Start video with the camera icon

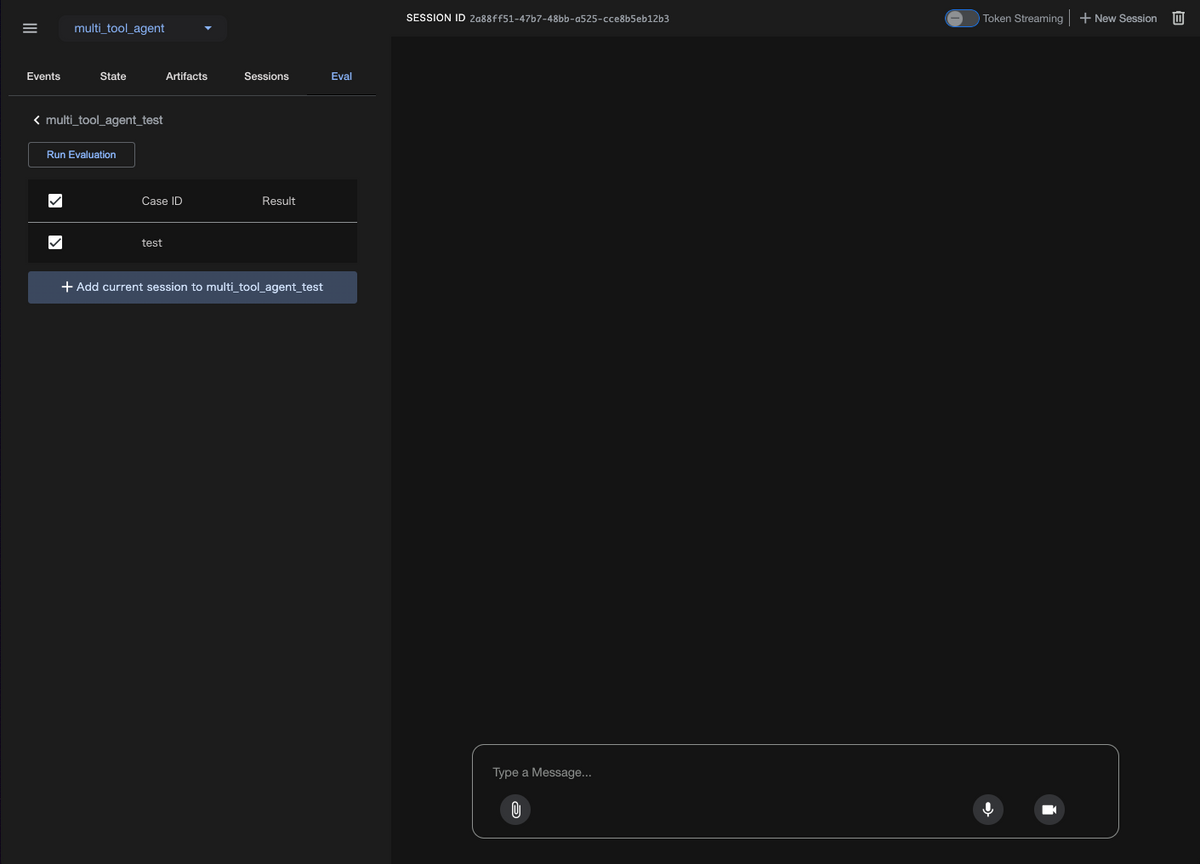click(x=1049, y=809)
